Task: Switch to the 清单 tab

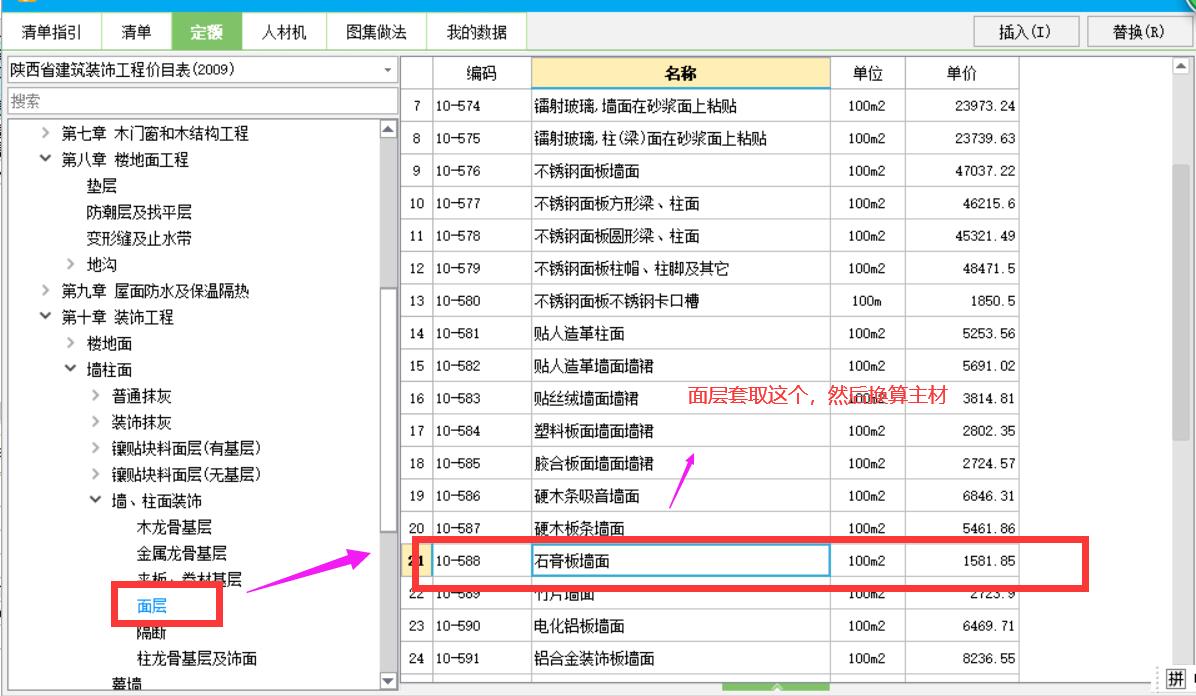Action: click(x=137, y=32)
